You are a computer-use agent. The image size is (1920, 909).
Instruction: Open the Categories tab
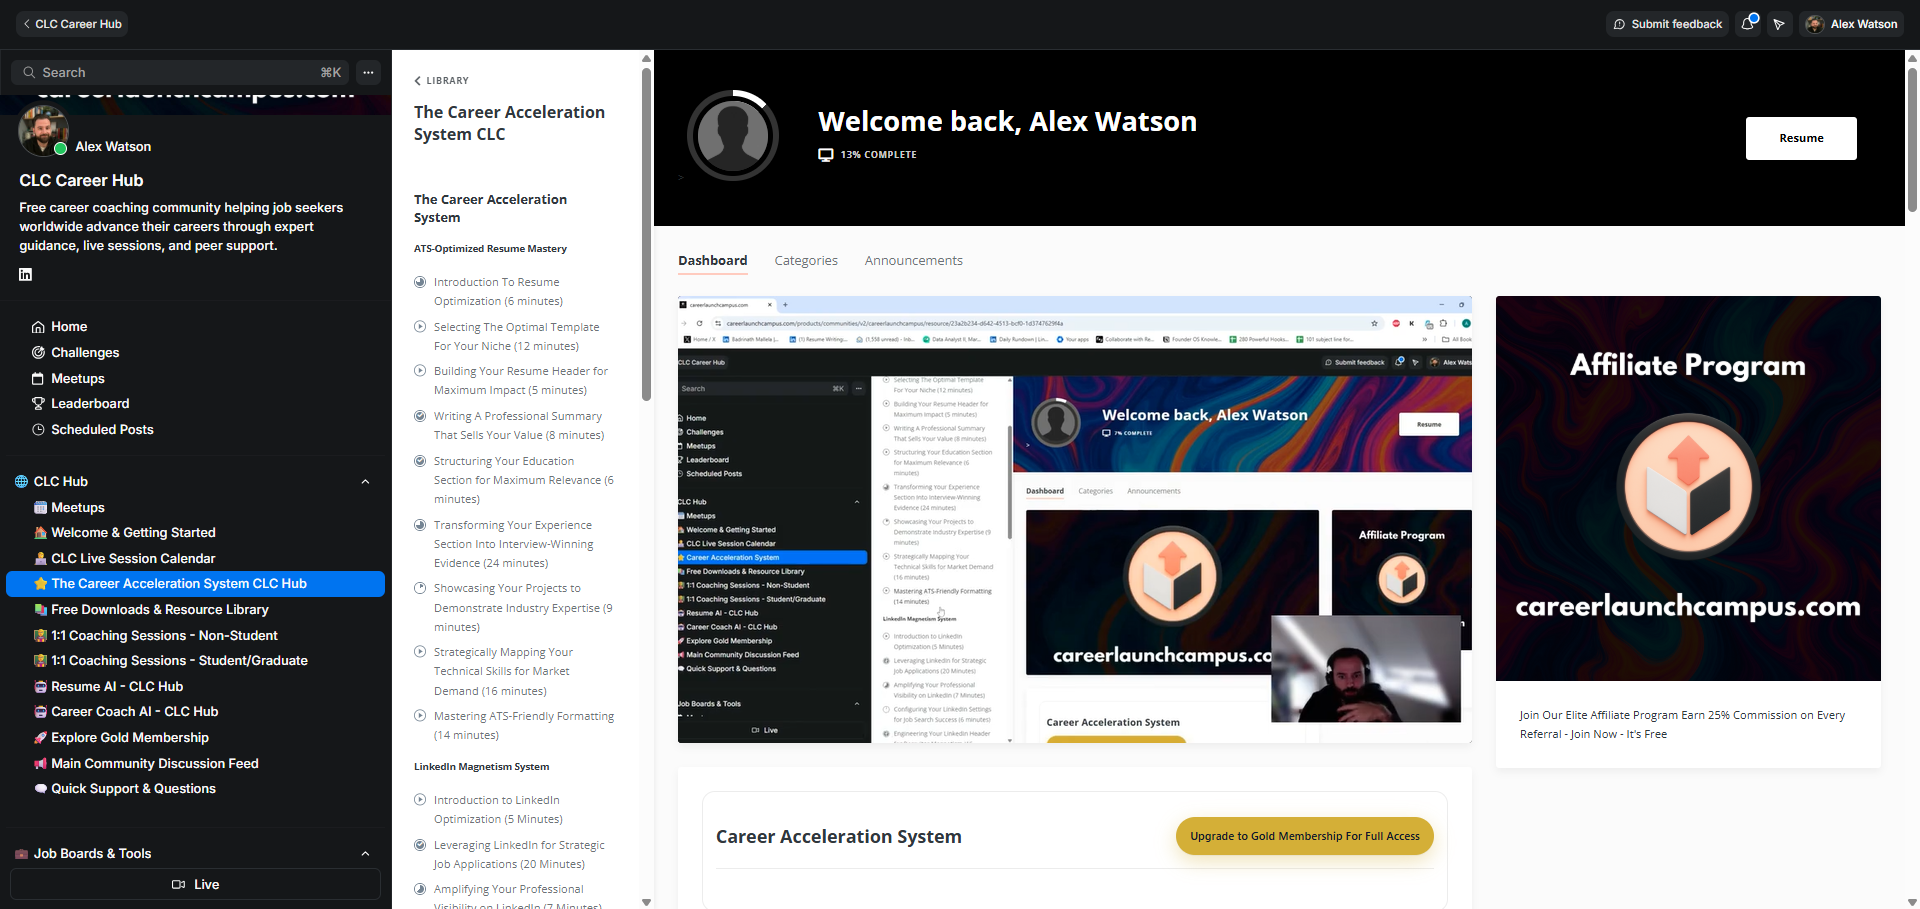coord(806,261)
